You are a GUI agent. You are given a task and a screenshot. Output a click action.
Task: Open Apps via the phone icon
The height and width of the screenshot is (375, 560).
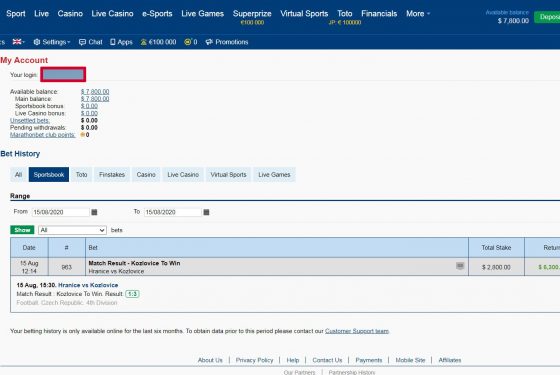(x=113, y=42)
